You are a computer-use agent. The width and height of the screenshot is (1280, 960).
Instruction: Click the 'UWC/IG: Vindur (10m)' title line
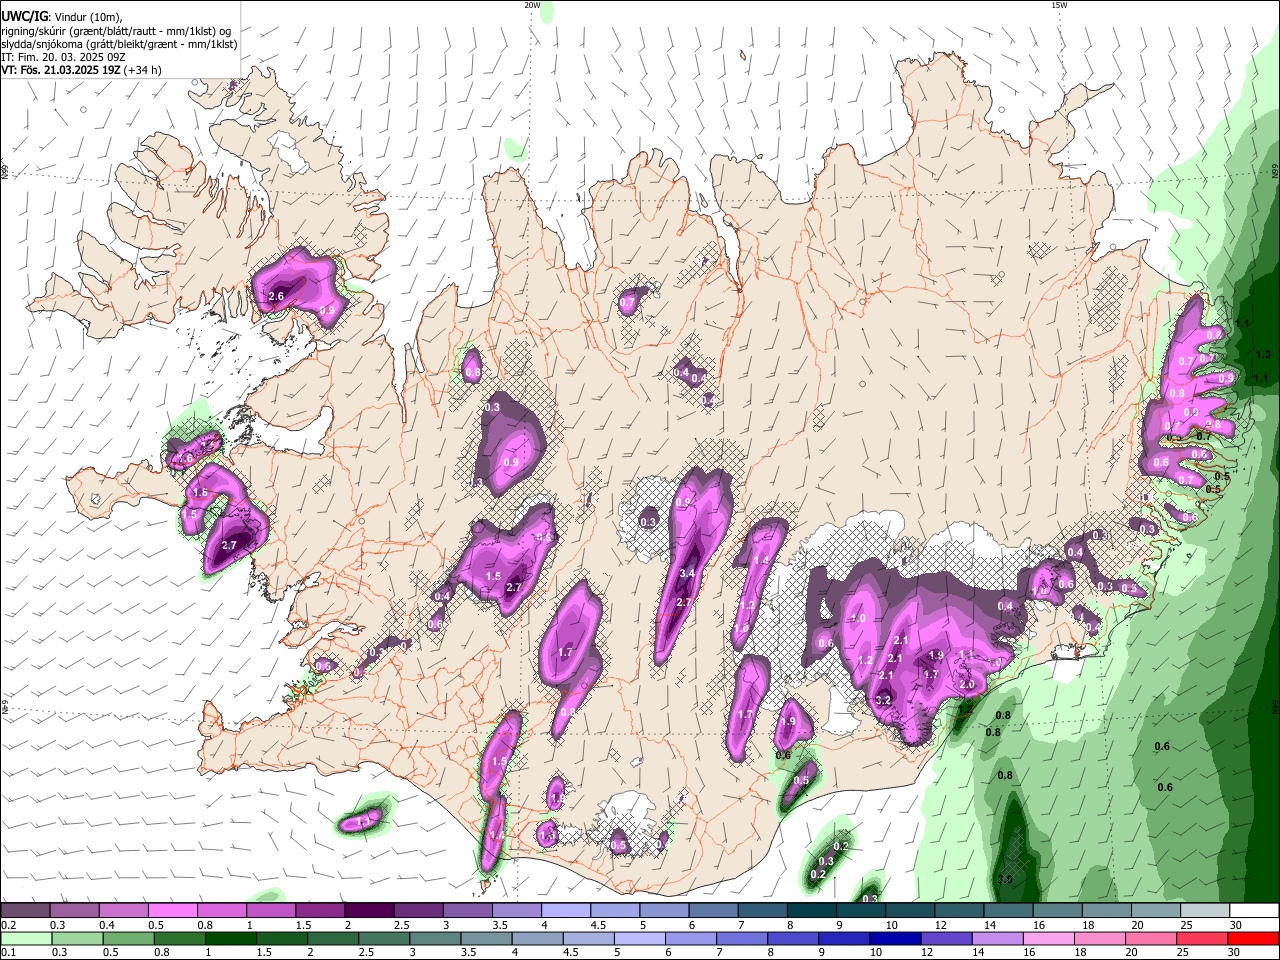[61, 17]
